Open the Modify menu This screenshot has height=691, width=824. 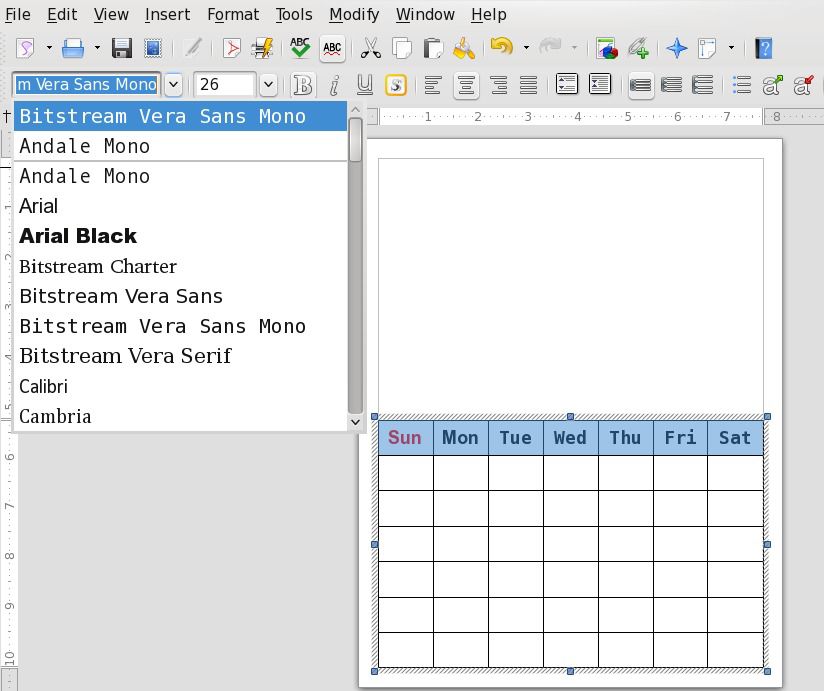(x=354, y=14)
